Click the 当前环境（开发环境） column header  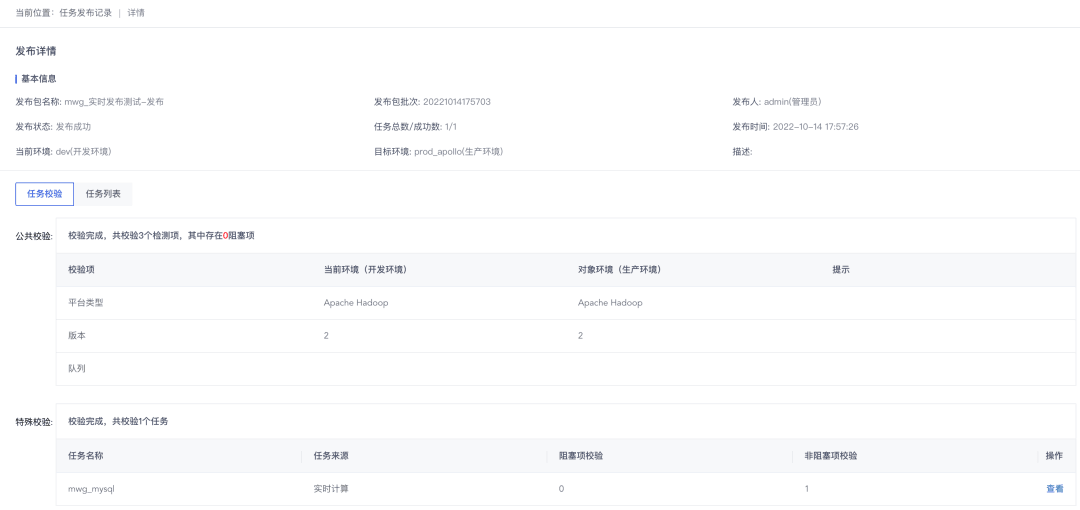[365, 270]
